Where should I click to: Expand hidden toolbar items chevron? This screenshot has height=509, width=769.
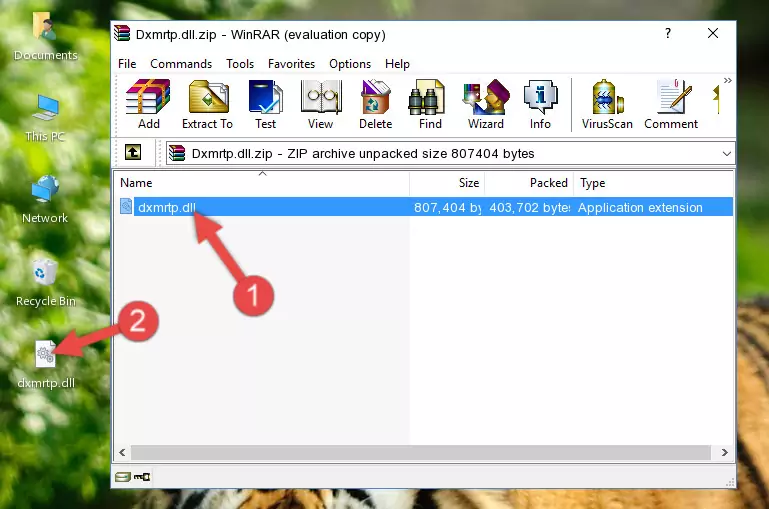pyautogui.click(x=728, y=80)
